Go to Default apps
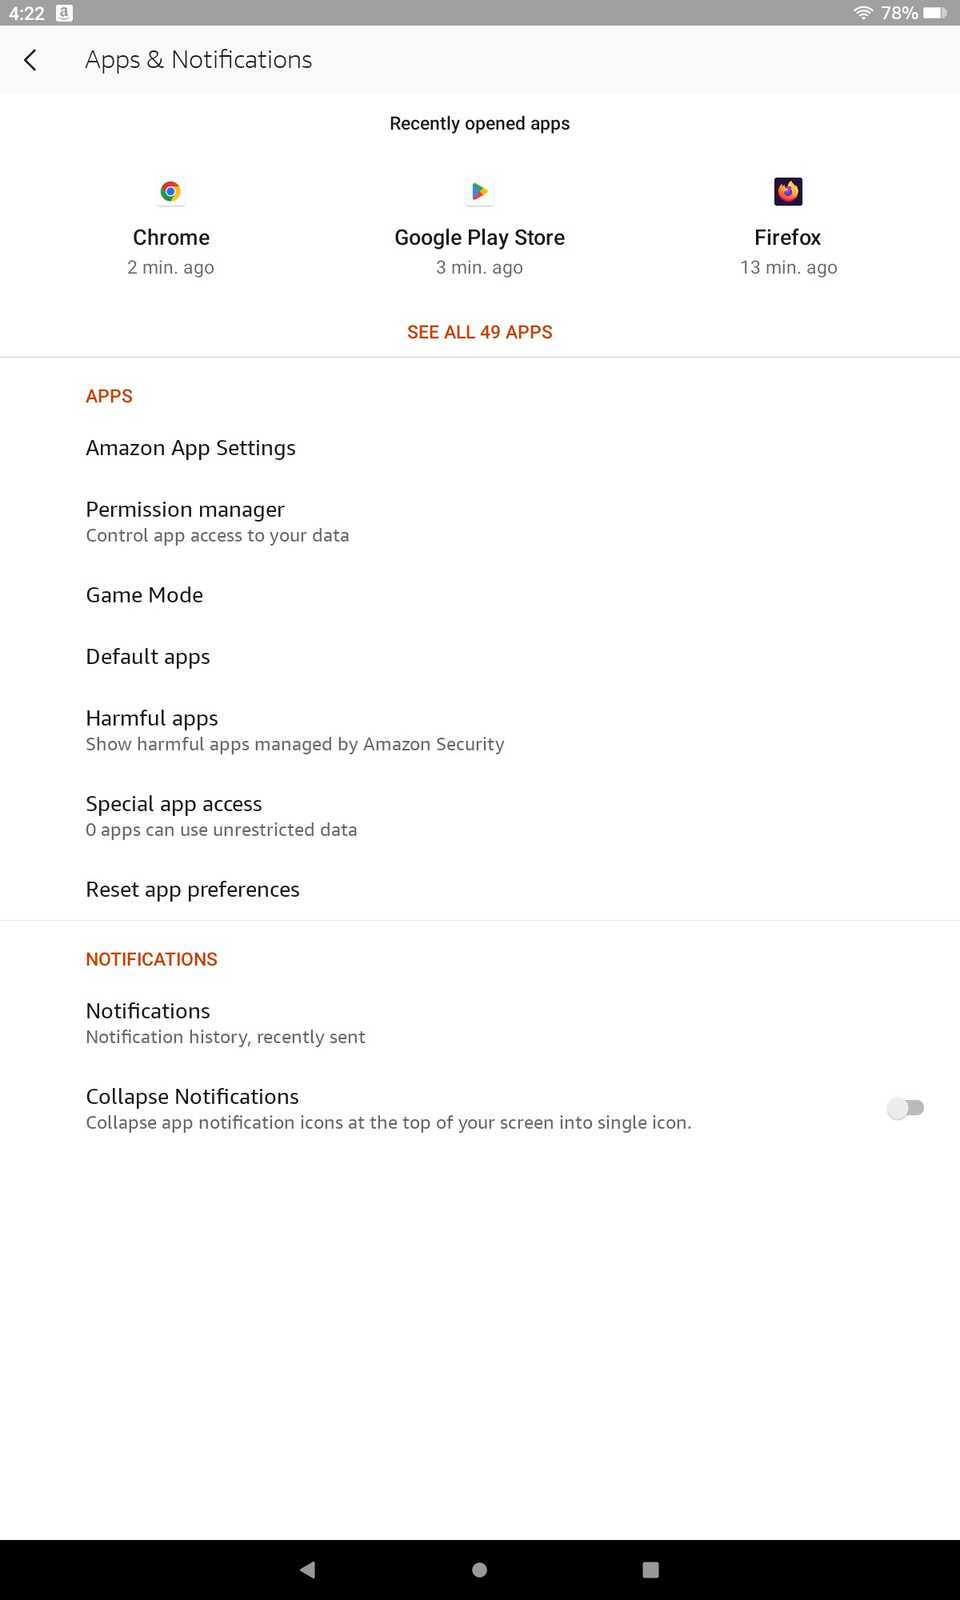The image size is (960, 1600). (148, 657)
